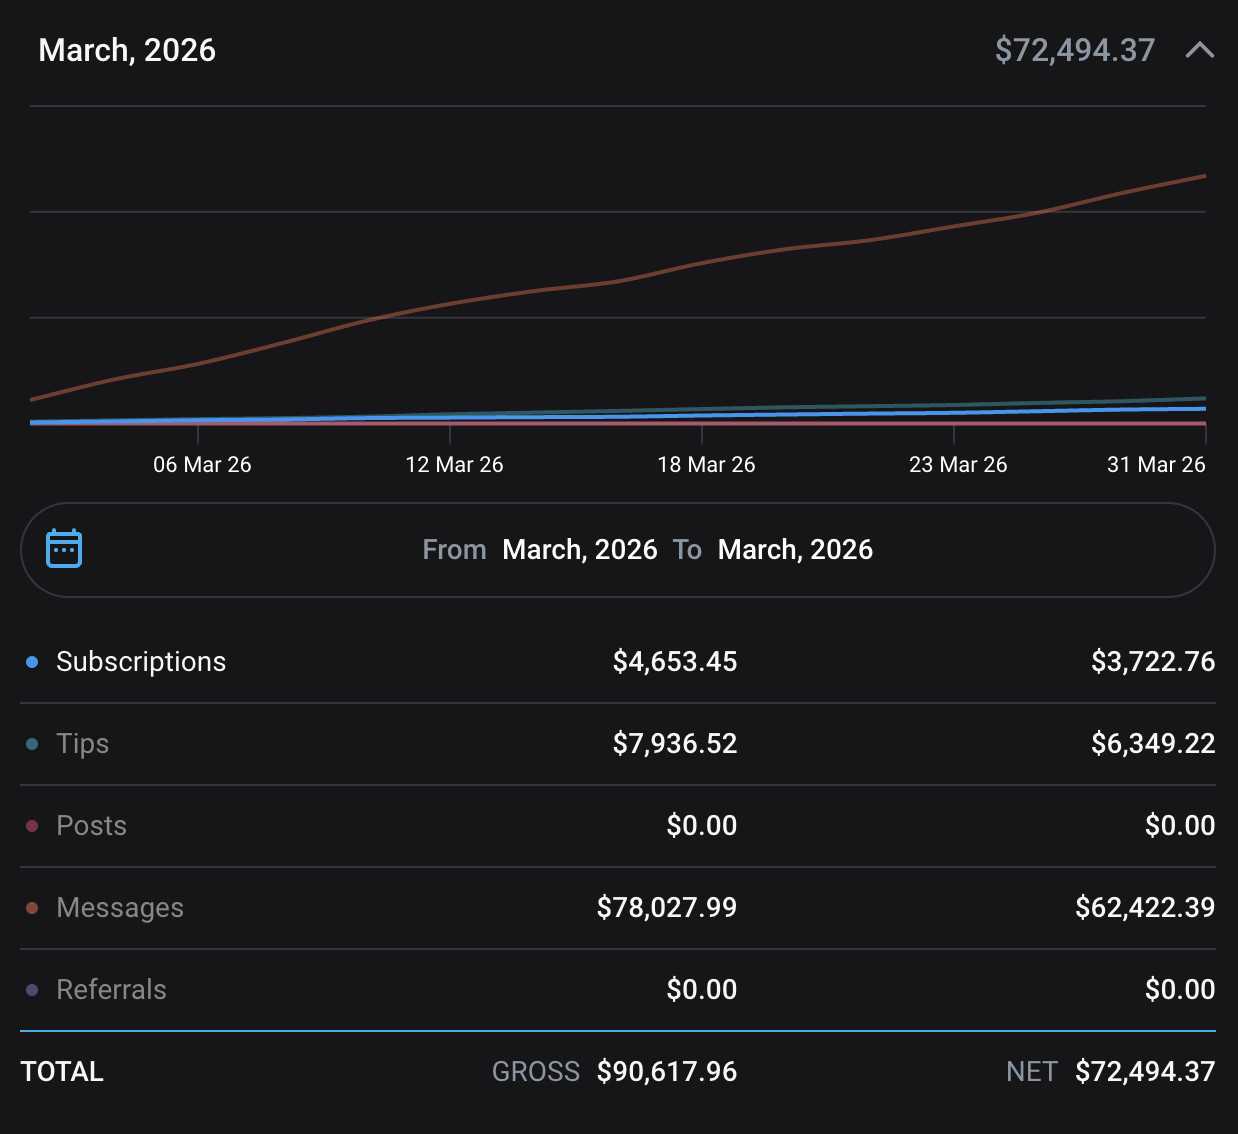Click the Posts gross amount $0.00

pos(702,826)
